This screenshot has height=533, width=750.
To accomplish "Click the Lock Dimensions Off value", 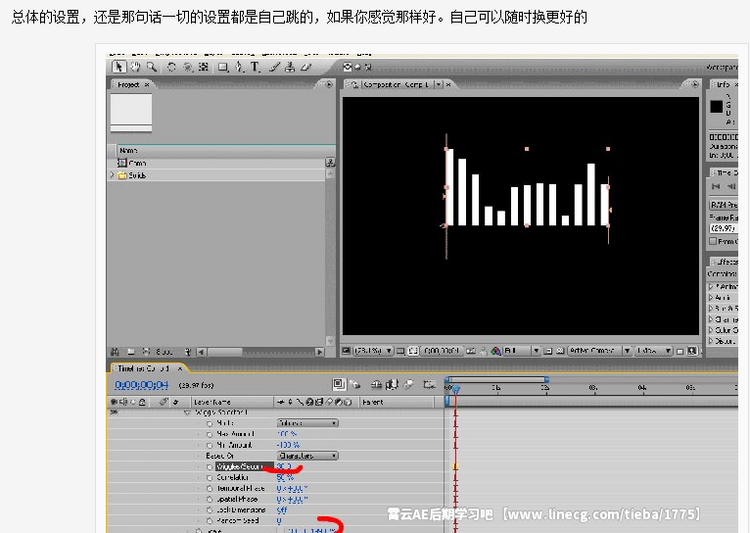I will [282, 510].
